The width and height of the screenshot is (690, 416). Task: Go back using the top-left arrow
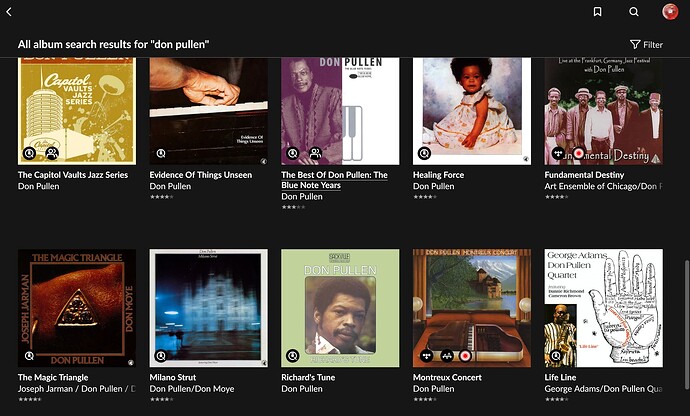pyautogui.click(x=9, y=12)
